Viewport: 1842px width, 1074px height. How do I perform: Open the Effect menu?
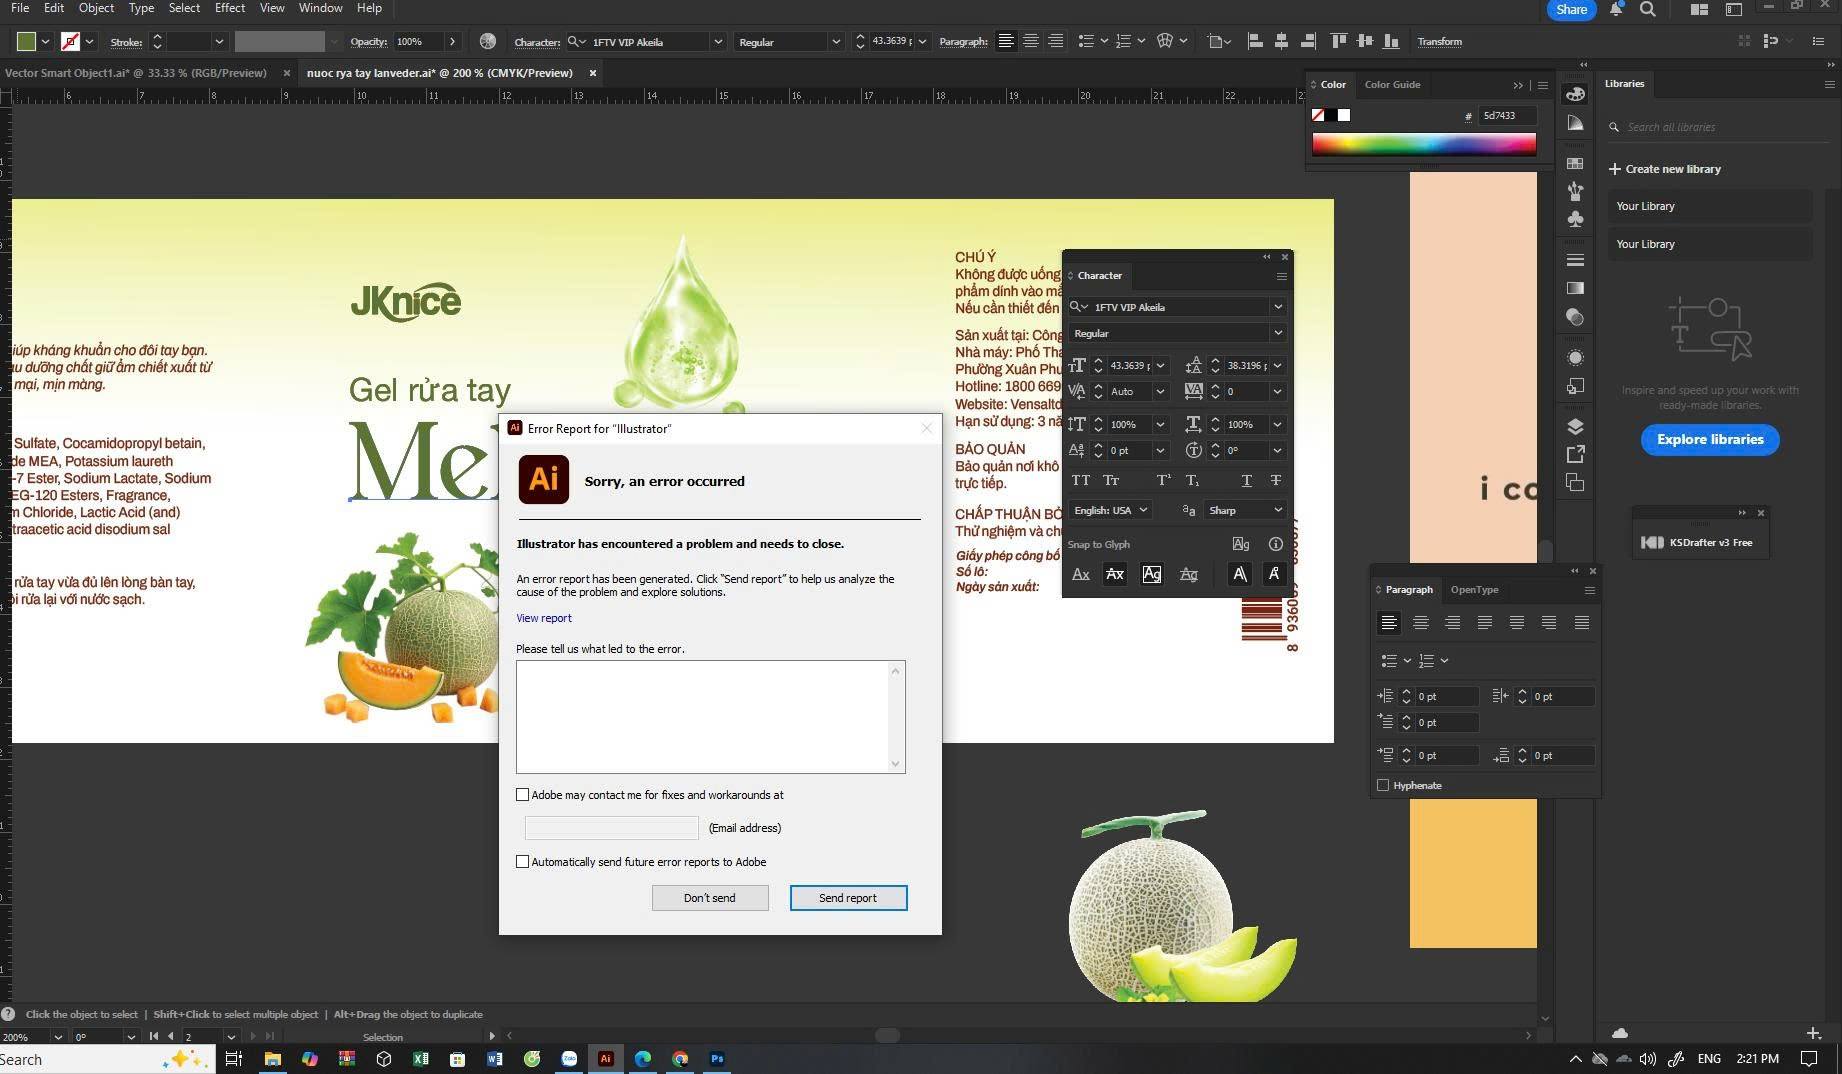click(x=229, y=8)
